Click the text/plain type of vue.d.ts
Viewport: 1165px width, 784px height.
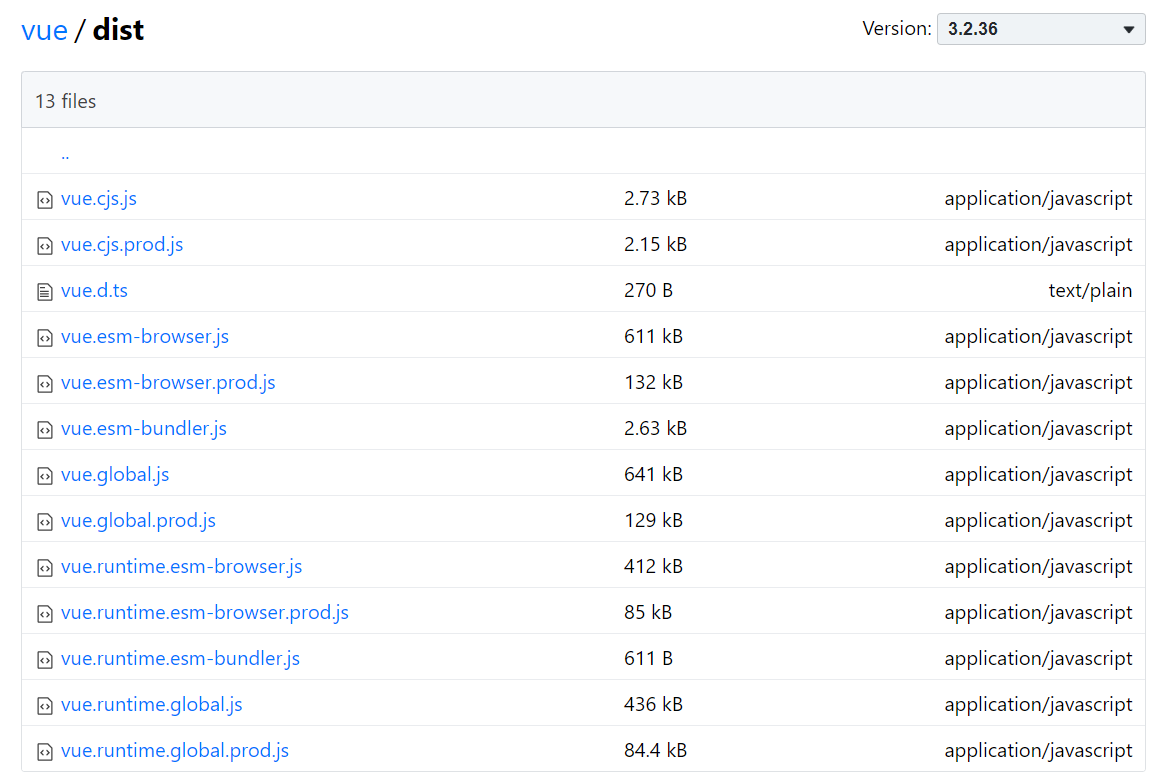click(x=1090, y=291)
